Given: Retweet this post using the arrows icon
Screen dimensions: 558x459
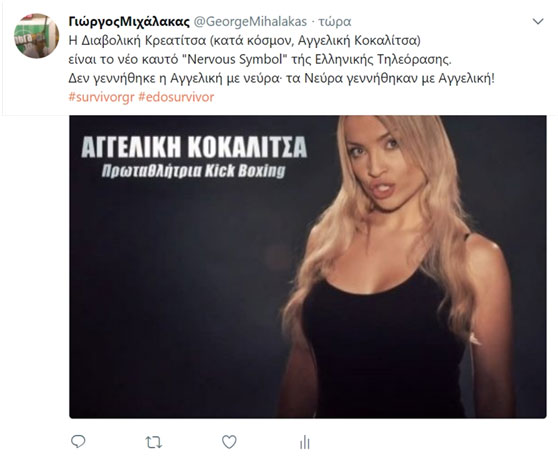Looking at the screenshot, I should tap(154, 442).
